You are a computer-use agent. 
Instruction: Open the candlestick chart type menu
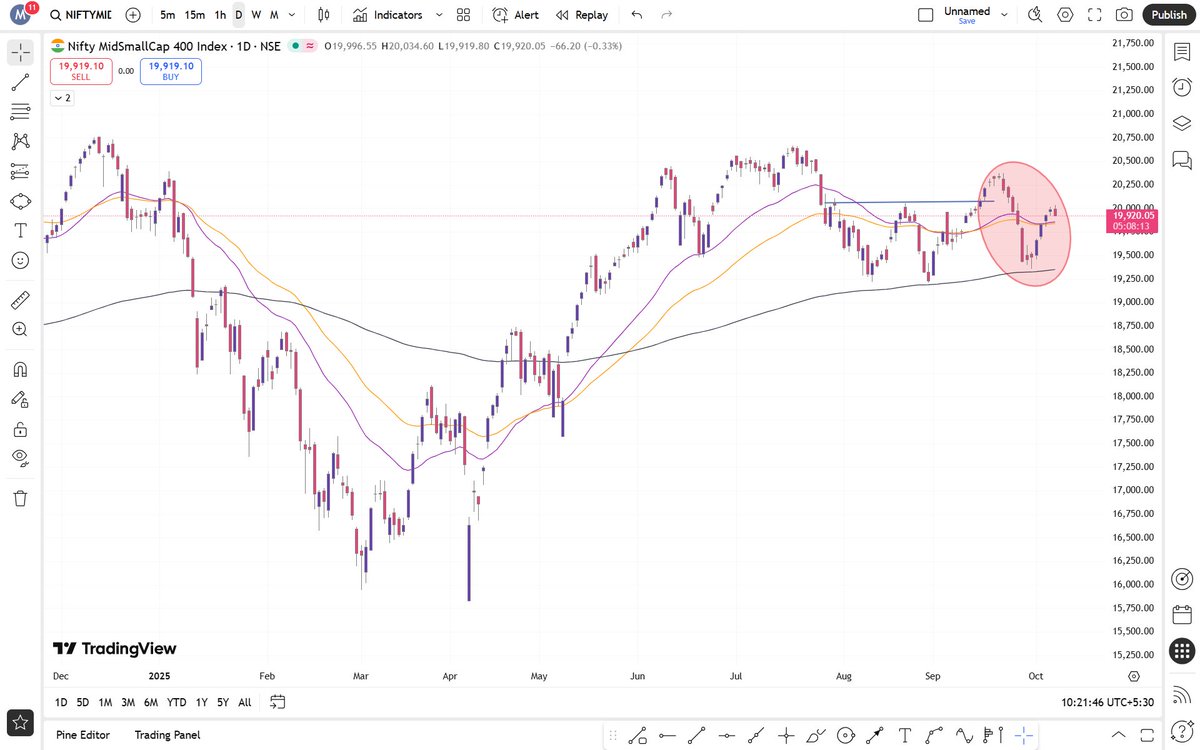tap(323, 15)
